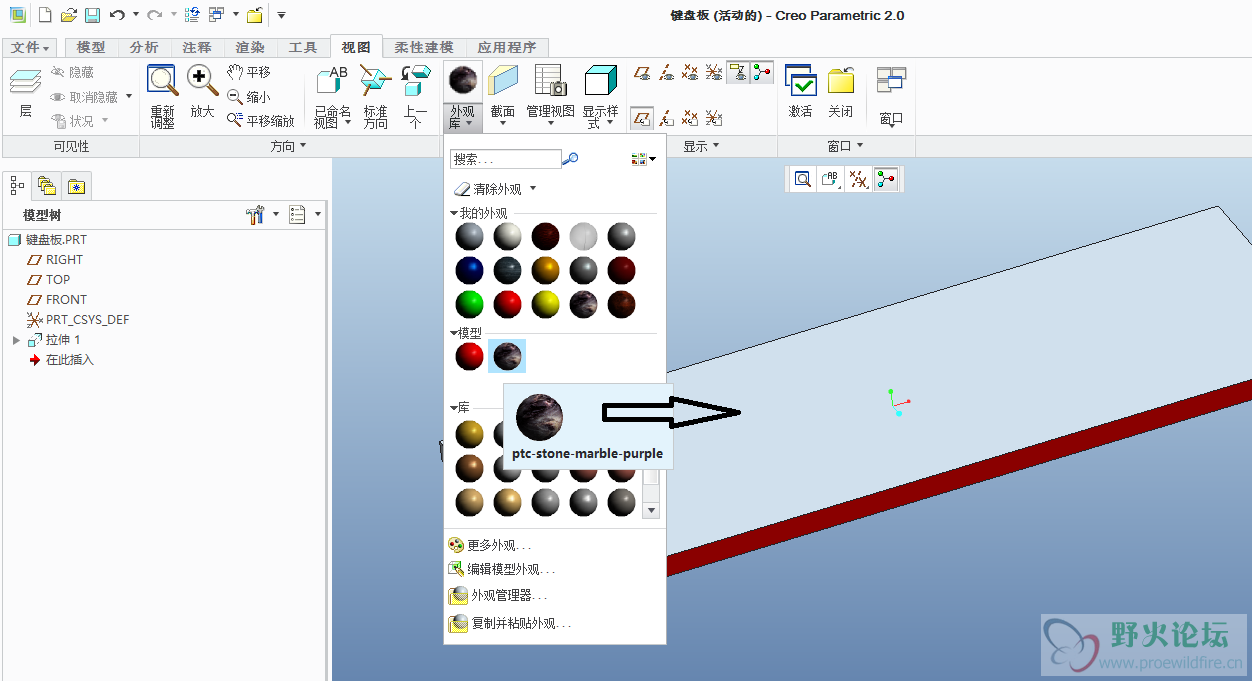Open the Flexible Modeling (柔性建模) tab
Image resolution: width=1252 pixels, height=681 pixels.
pos(424,47)
